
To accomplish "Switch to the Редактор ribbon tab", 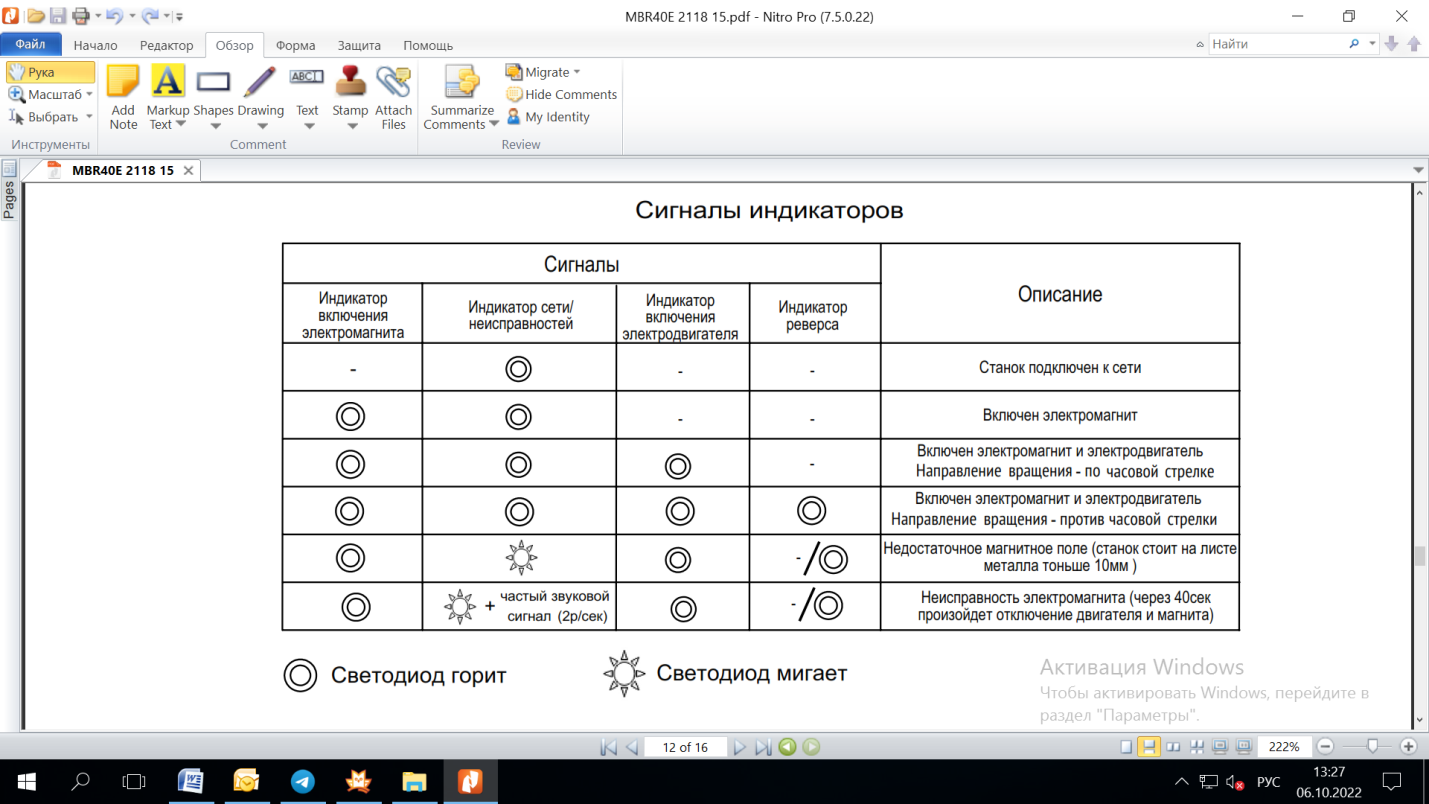I will click(x=167, y=45).
